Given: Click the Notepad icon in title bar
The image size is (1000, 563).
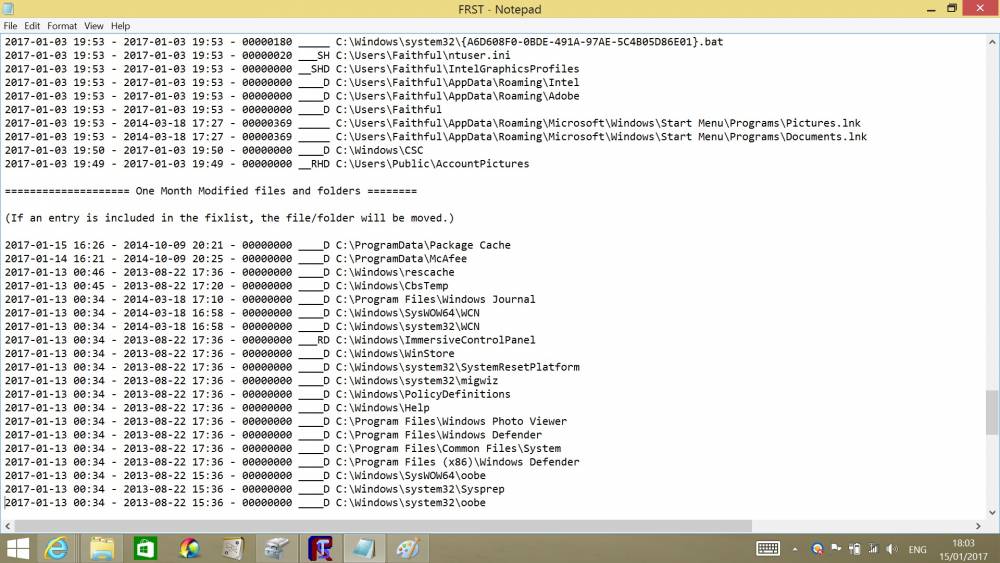Looking at the screenshot, I should (8, 8).
